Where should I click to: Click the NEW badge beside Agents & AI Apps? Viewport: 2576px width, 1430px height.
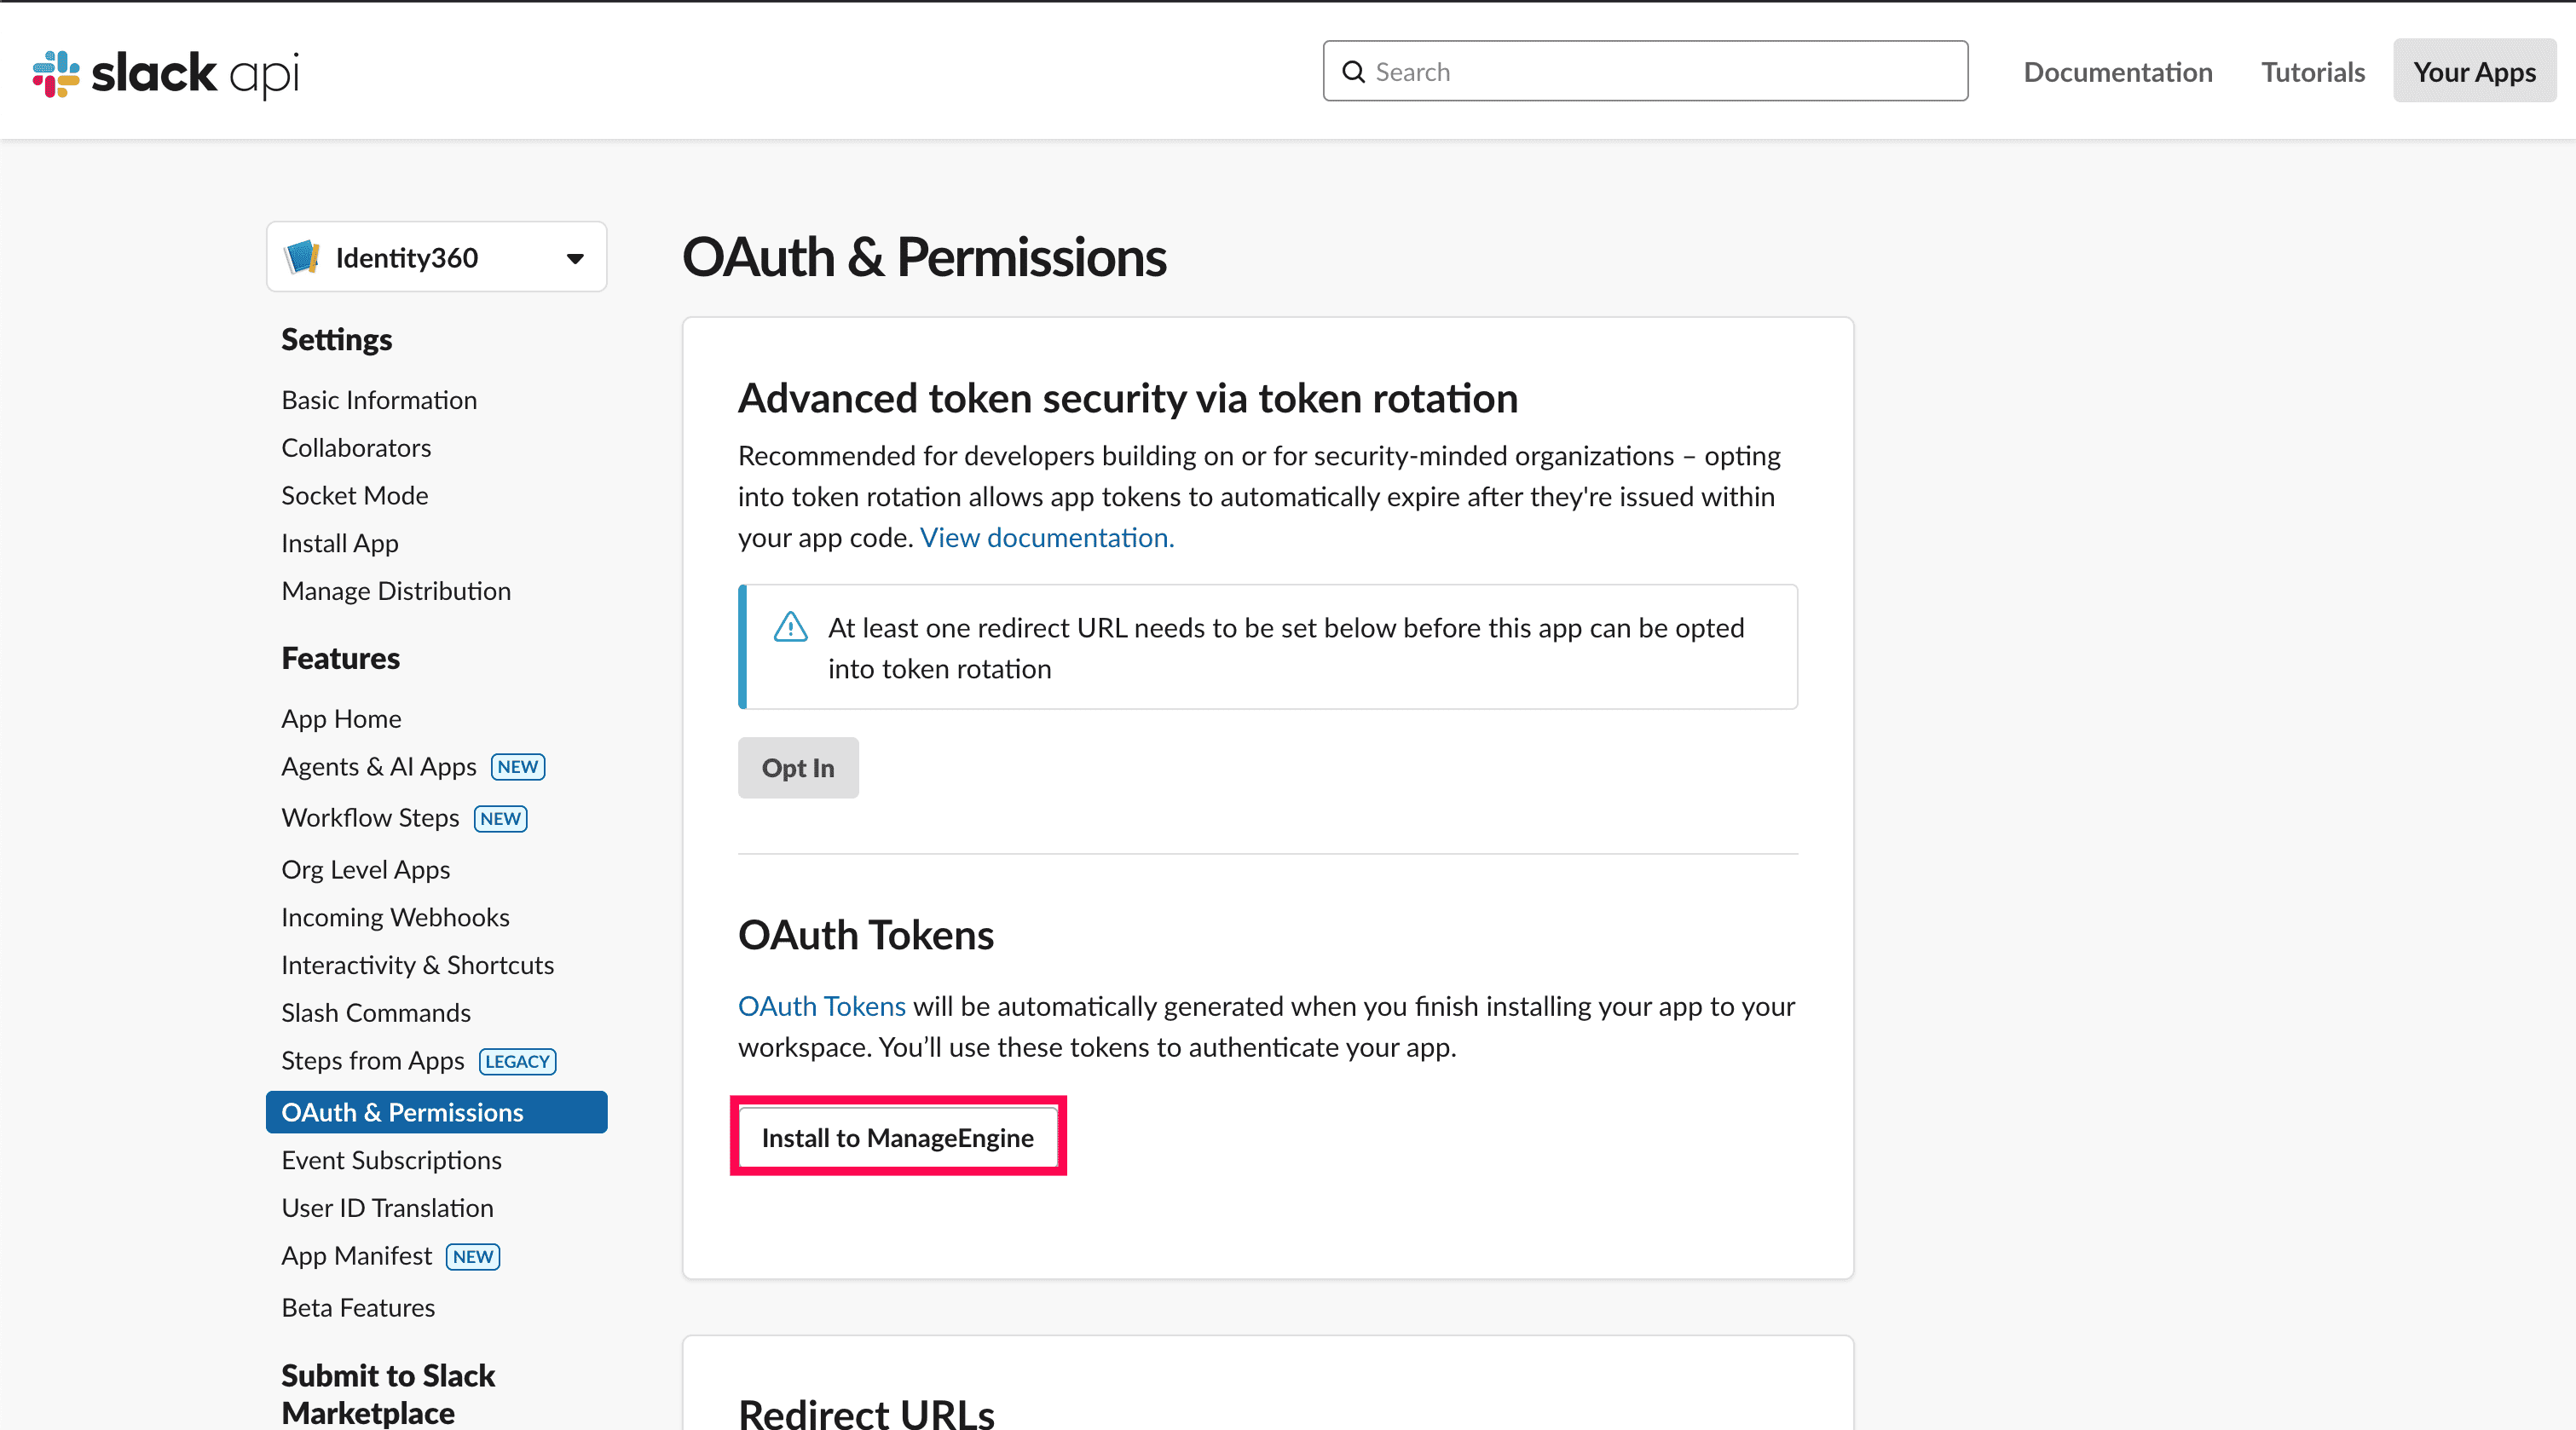pyautogui.click(x=517, y=767)
